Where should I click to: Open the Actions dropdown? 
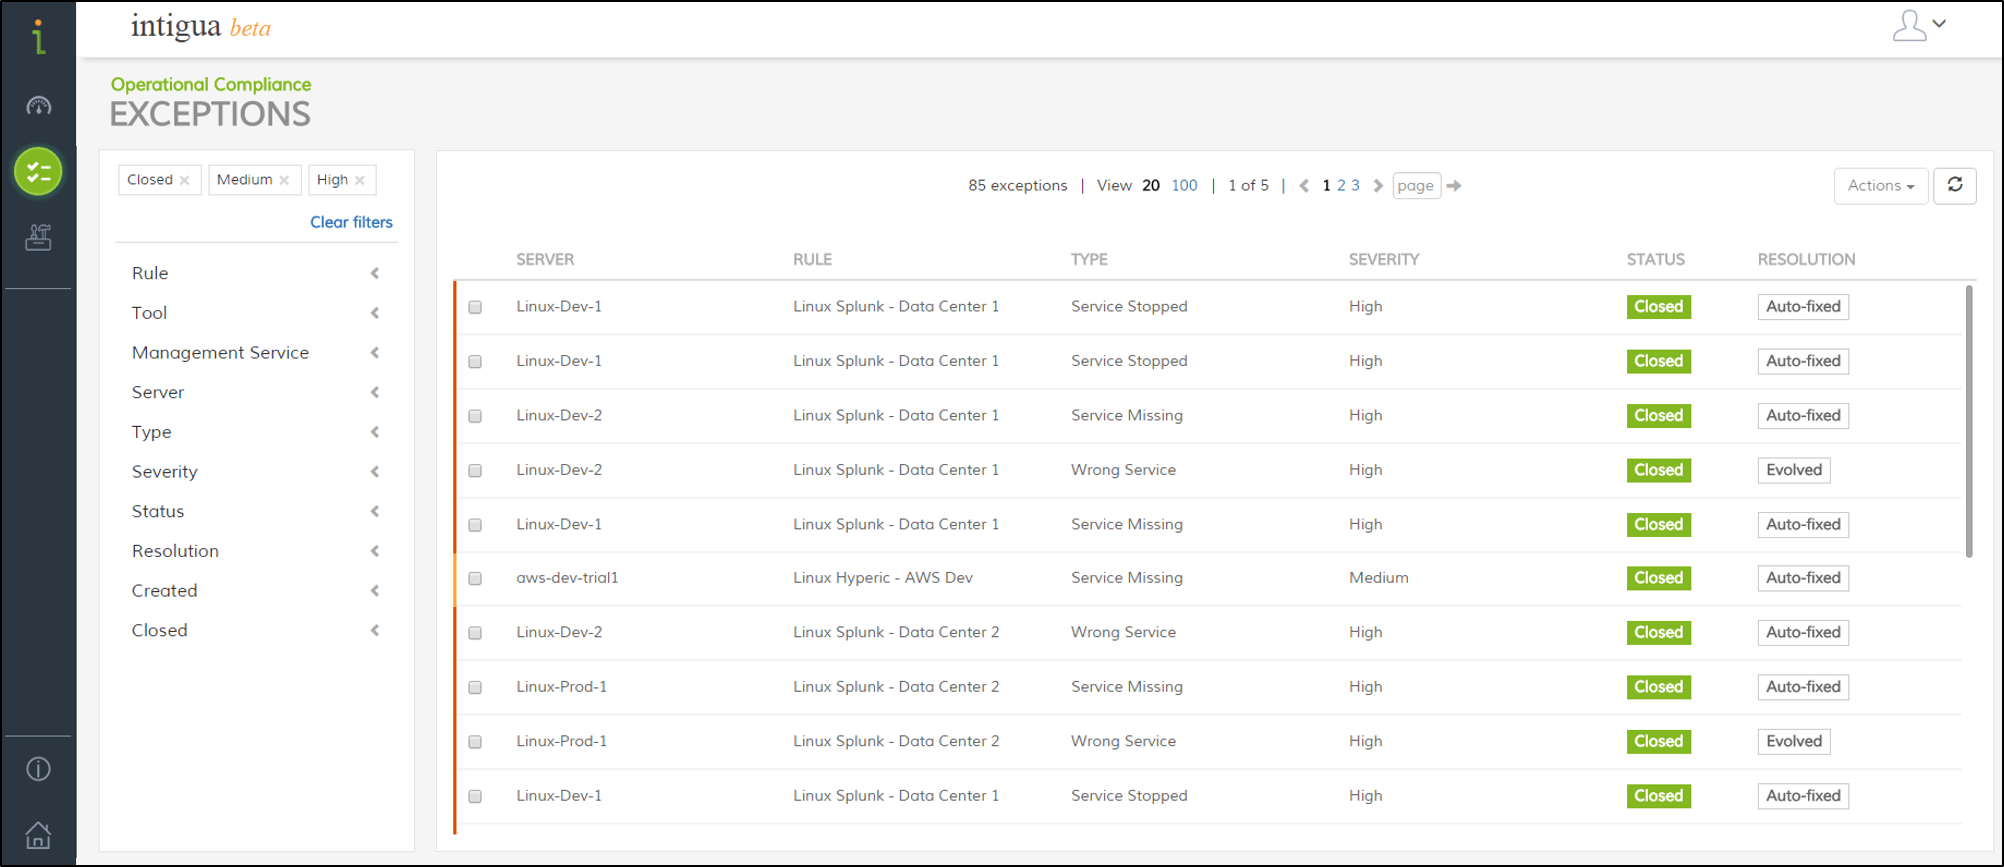tap(1880, 186)
